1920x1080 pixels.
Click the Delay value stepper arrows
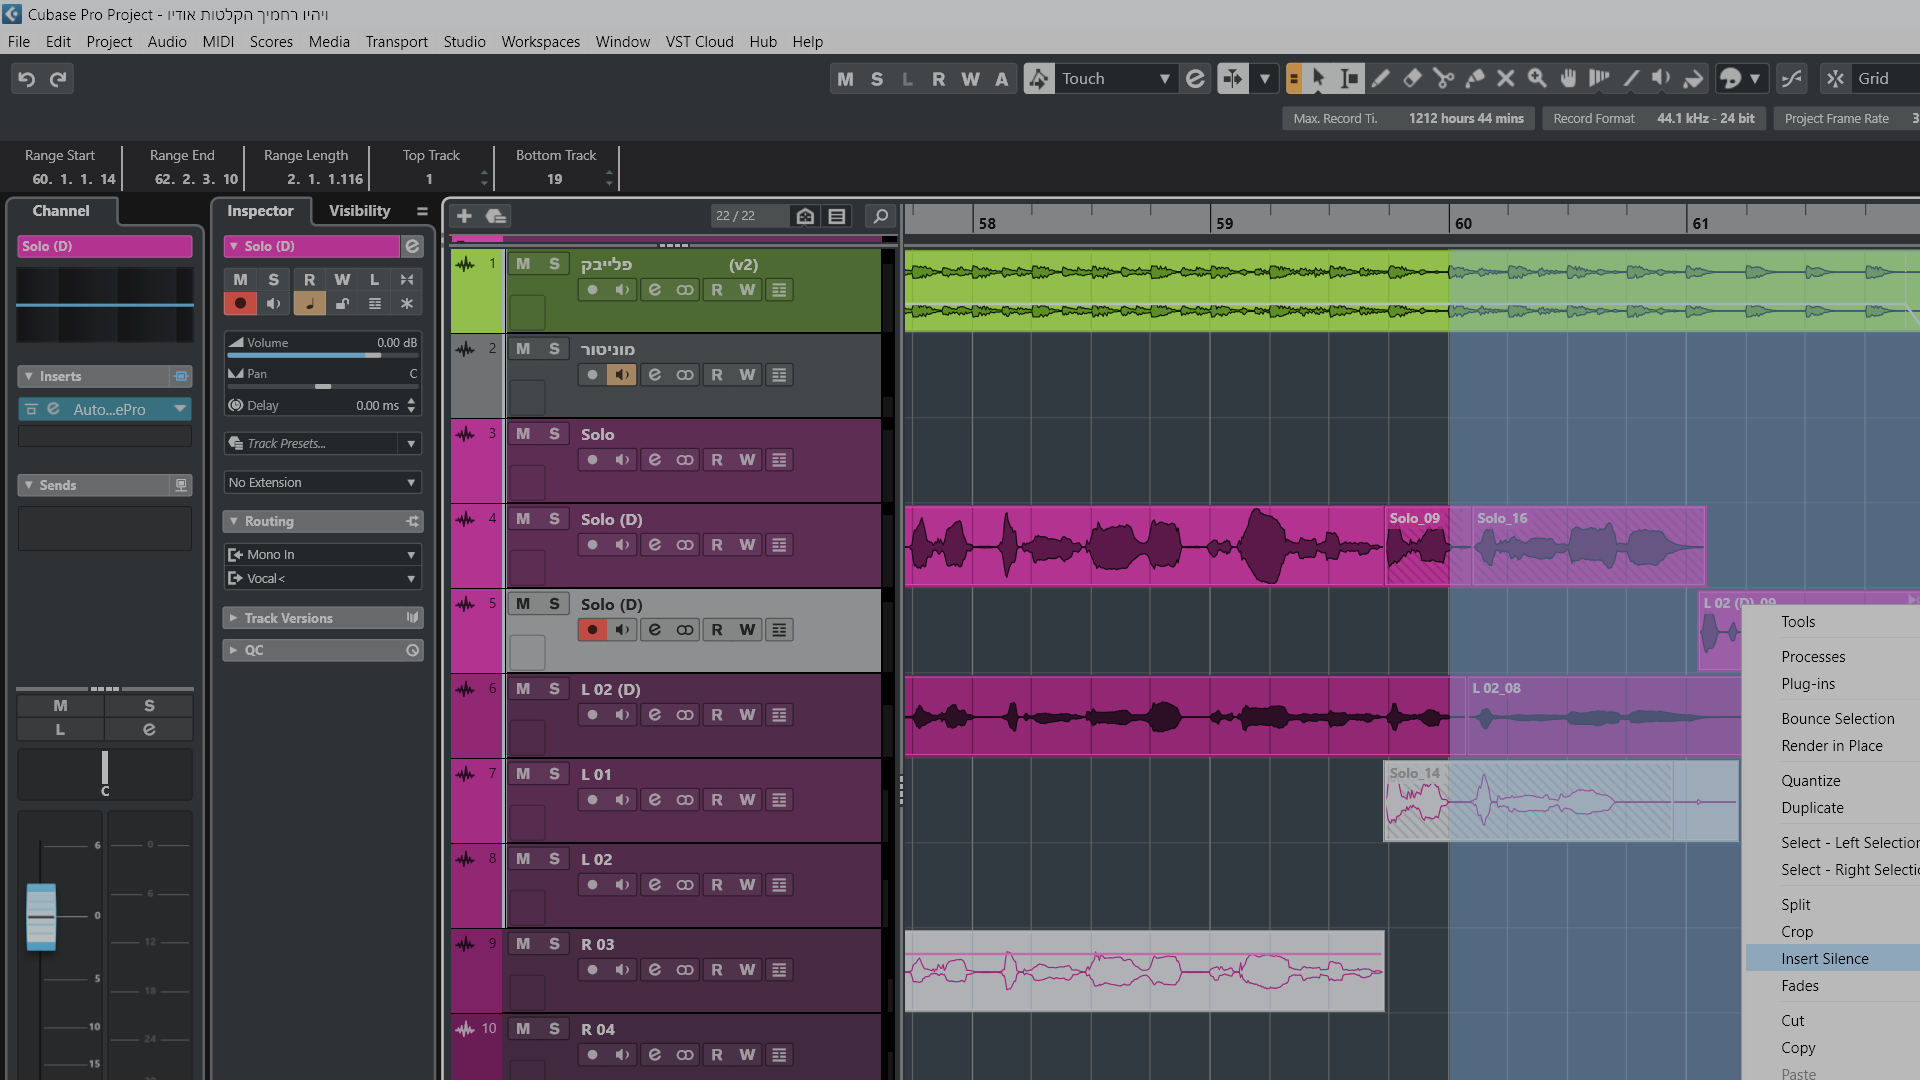411,405
